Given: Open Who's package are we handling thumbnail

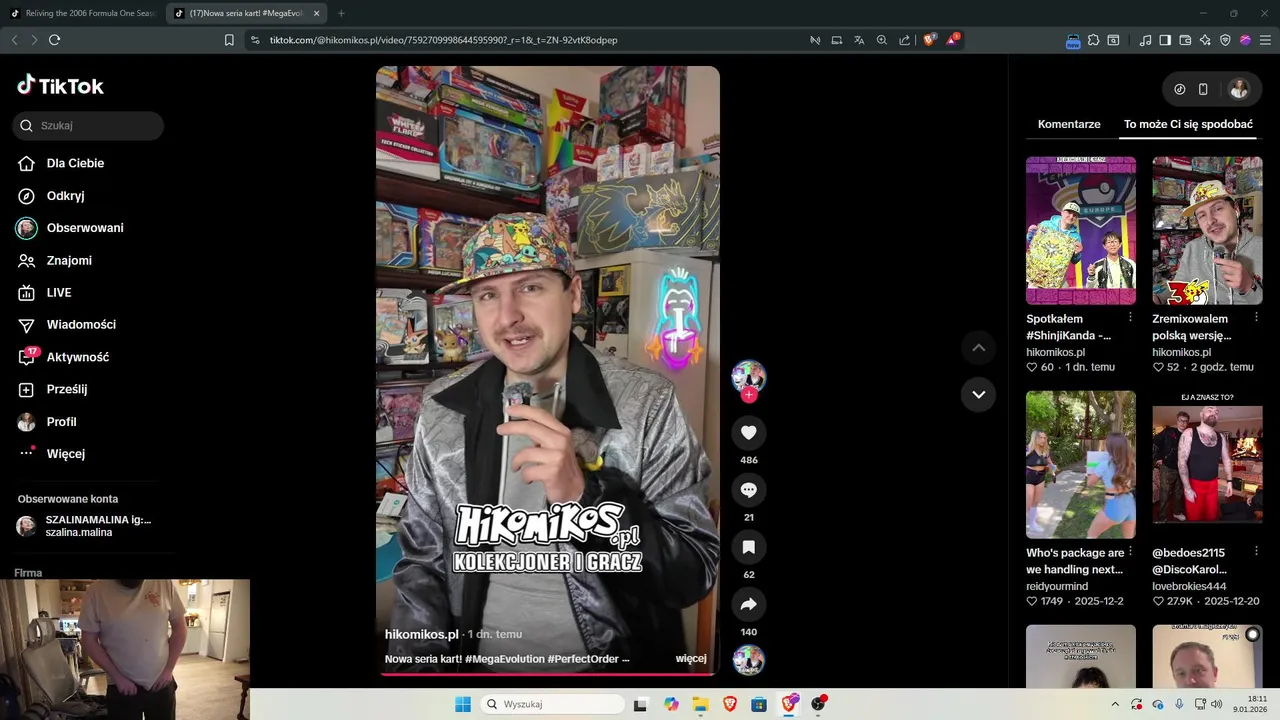Looking at the screenshot, I should click(1081, 464).
